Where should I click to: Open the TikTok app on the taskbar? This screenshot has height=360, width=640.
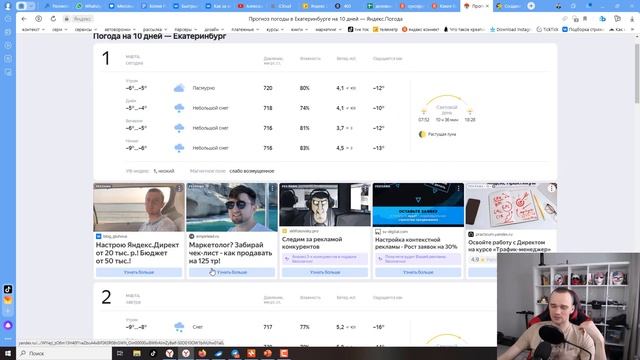[x=153, y=353]
